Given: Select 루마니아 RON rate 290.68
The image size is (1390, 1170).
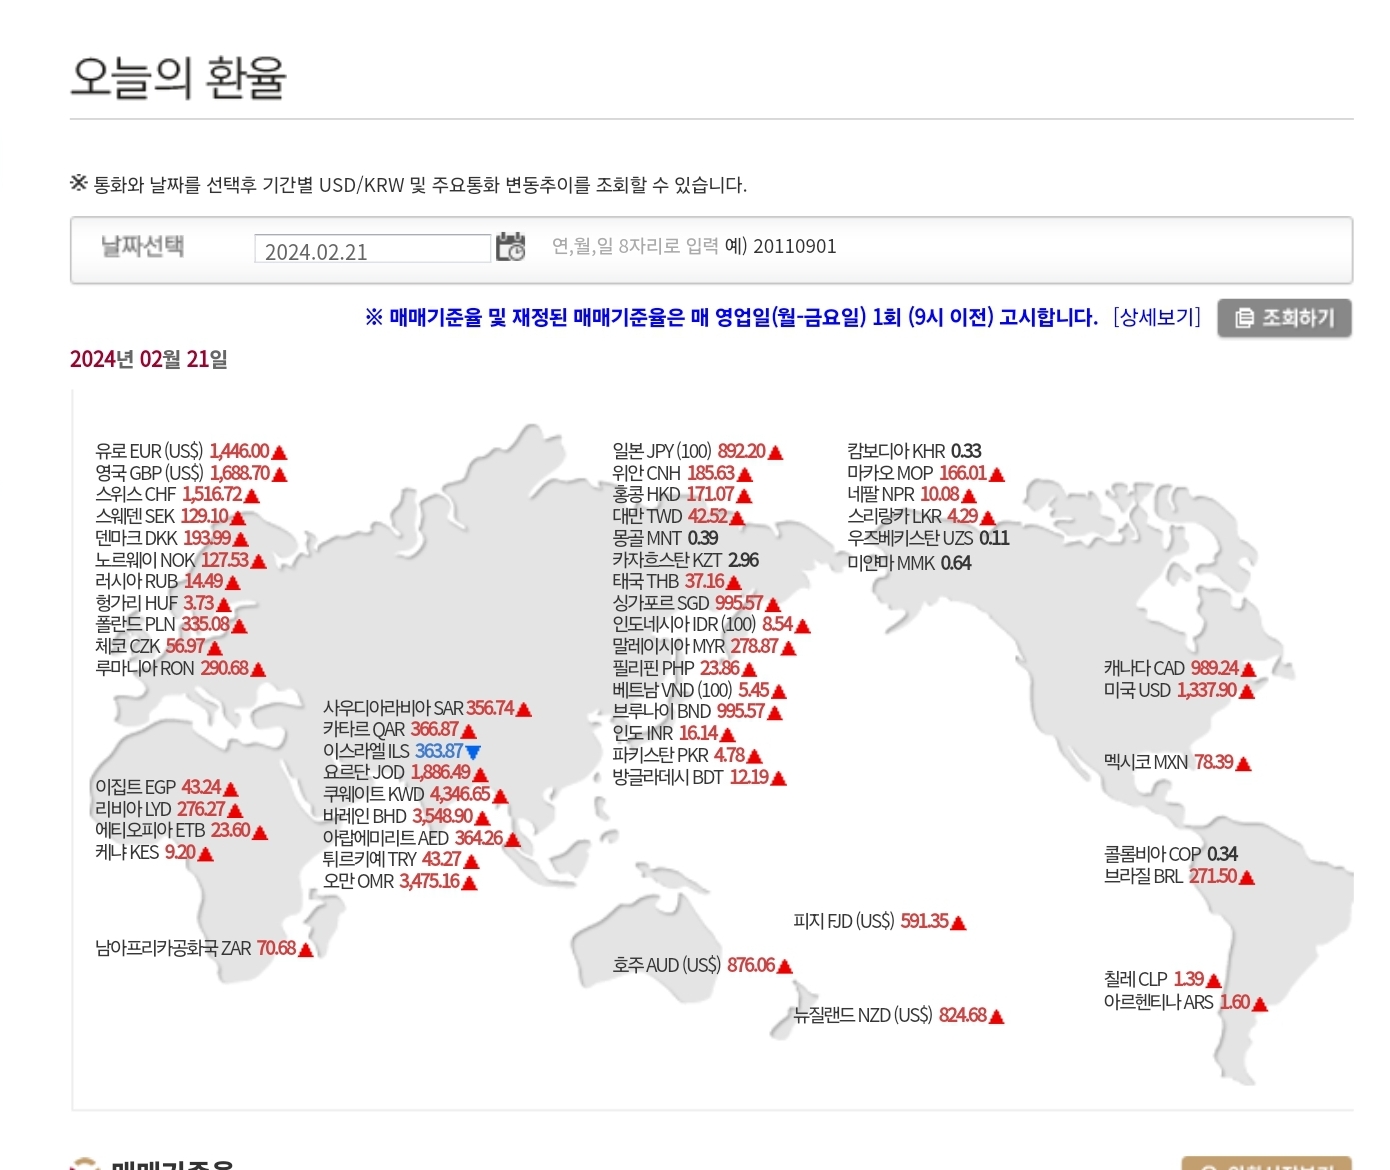Looking at the screenshot, I should coord(224,669).
